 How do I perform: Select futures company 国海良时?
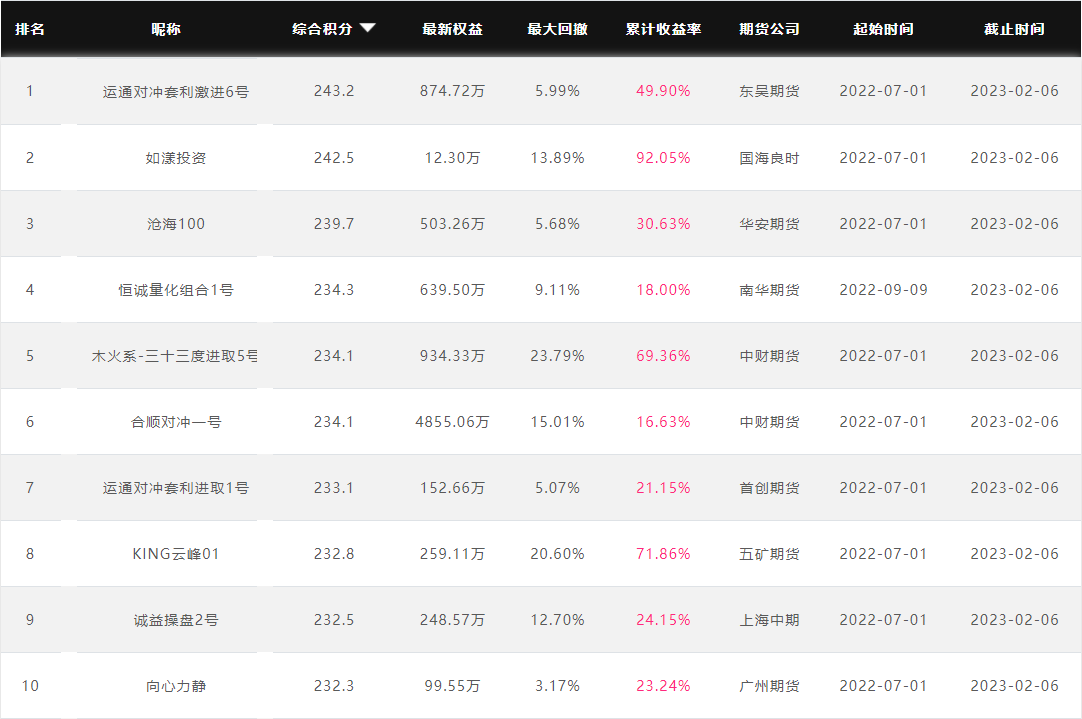point(769,158)
